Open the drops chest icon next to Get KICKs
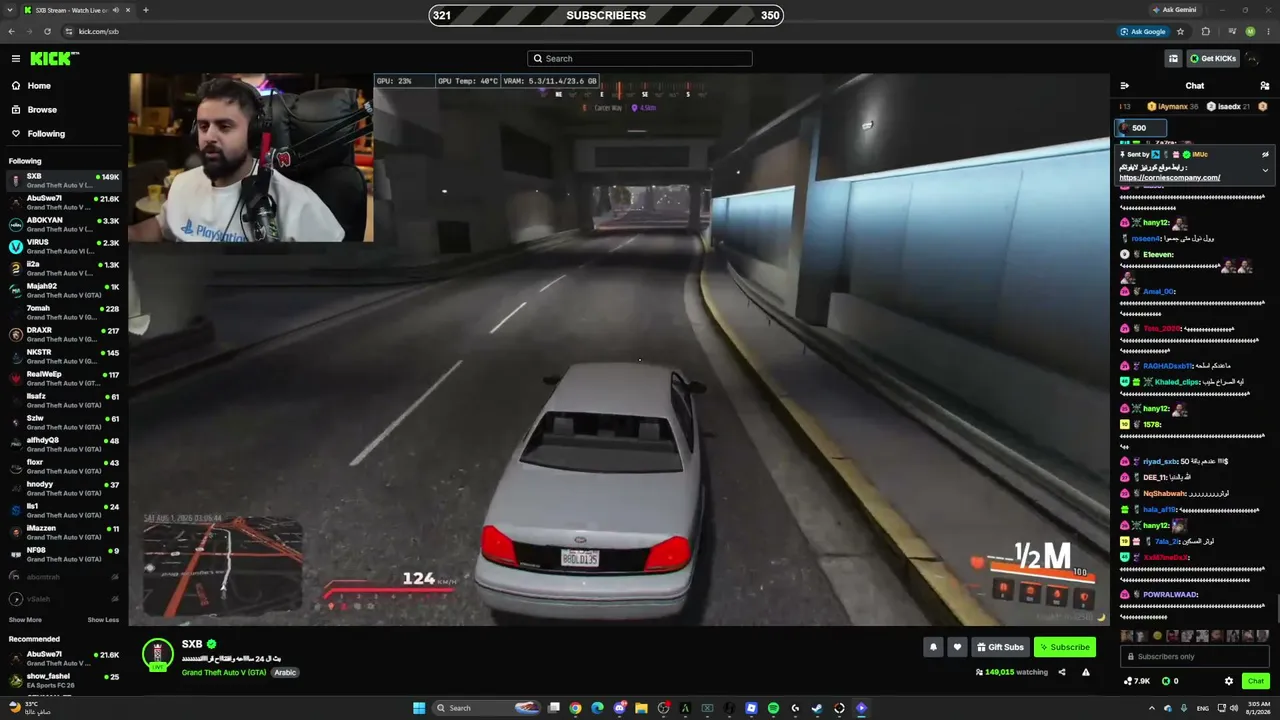This screenshot has width=1280, height=720. (1173, 59)
